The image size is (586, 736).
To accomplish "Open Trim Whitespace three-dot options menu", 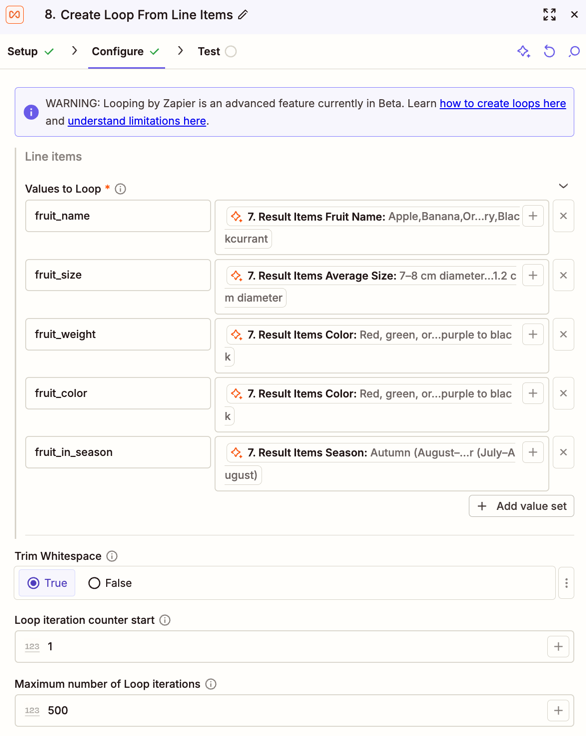I will tap(566, 583).
